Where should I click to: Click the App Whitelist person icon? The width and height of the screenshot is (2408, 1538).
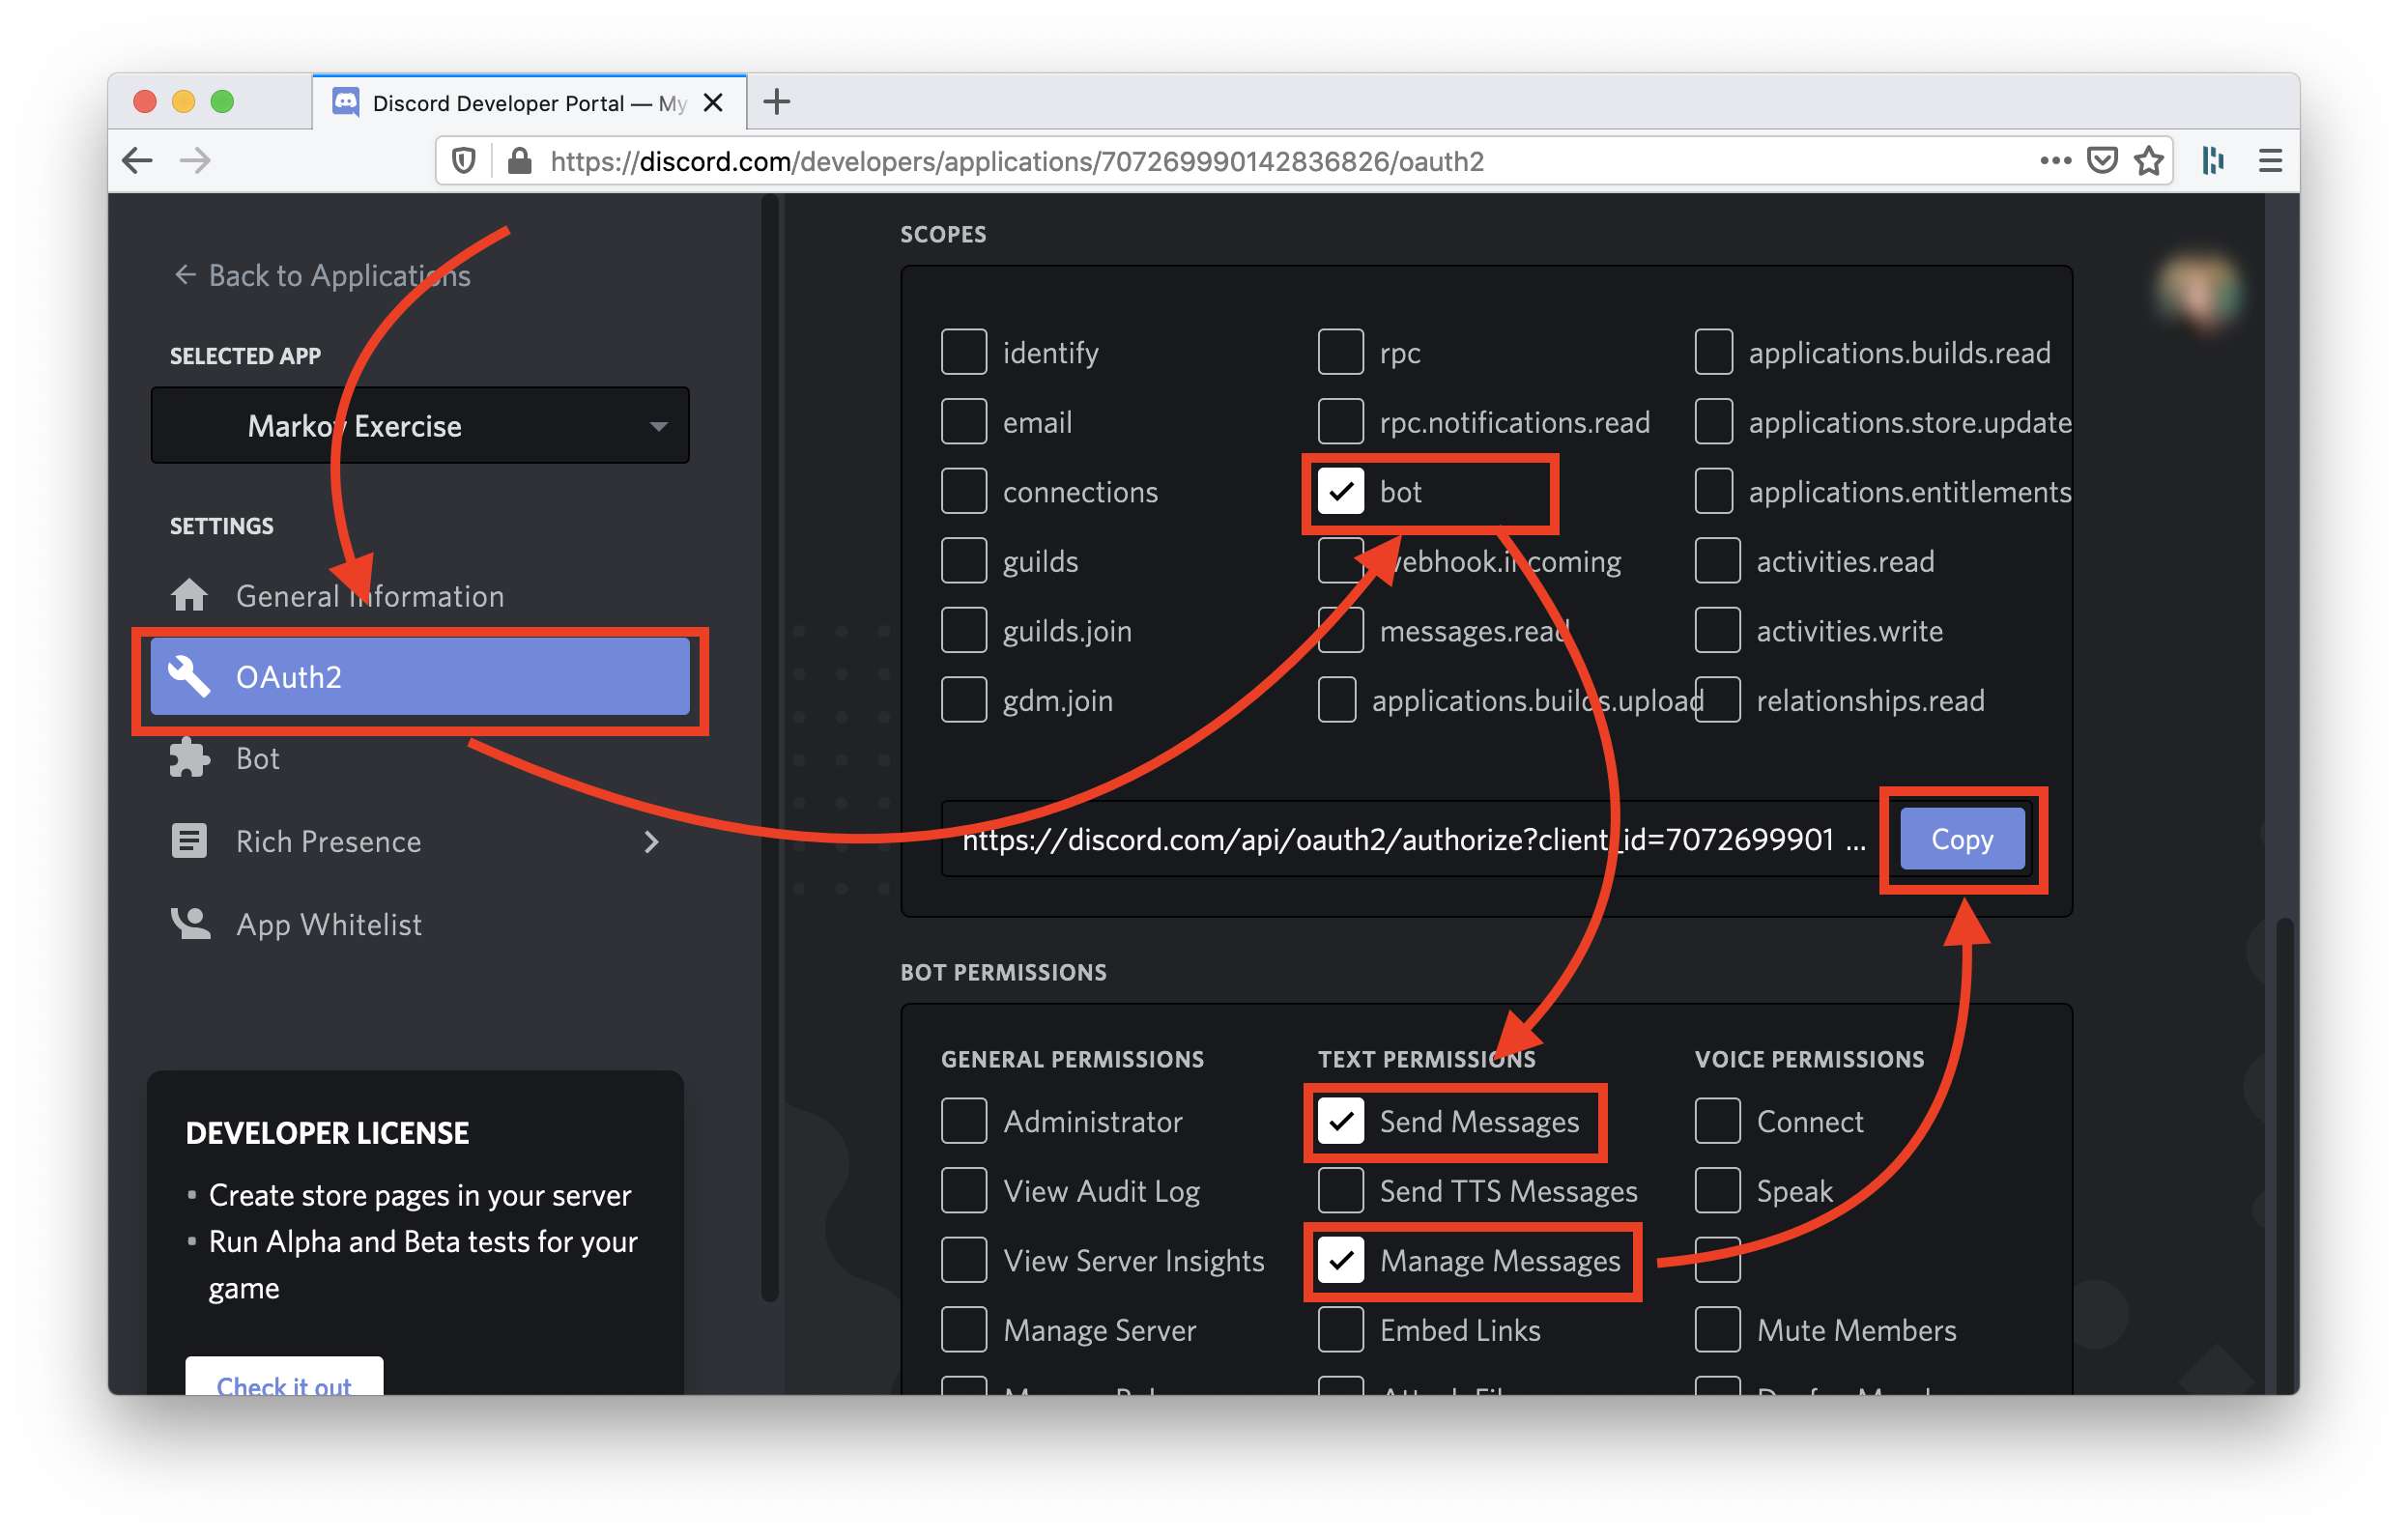pos(190,924)
